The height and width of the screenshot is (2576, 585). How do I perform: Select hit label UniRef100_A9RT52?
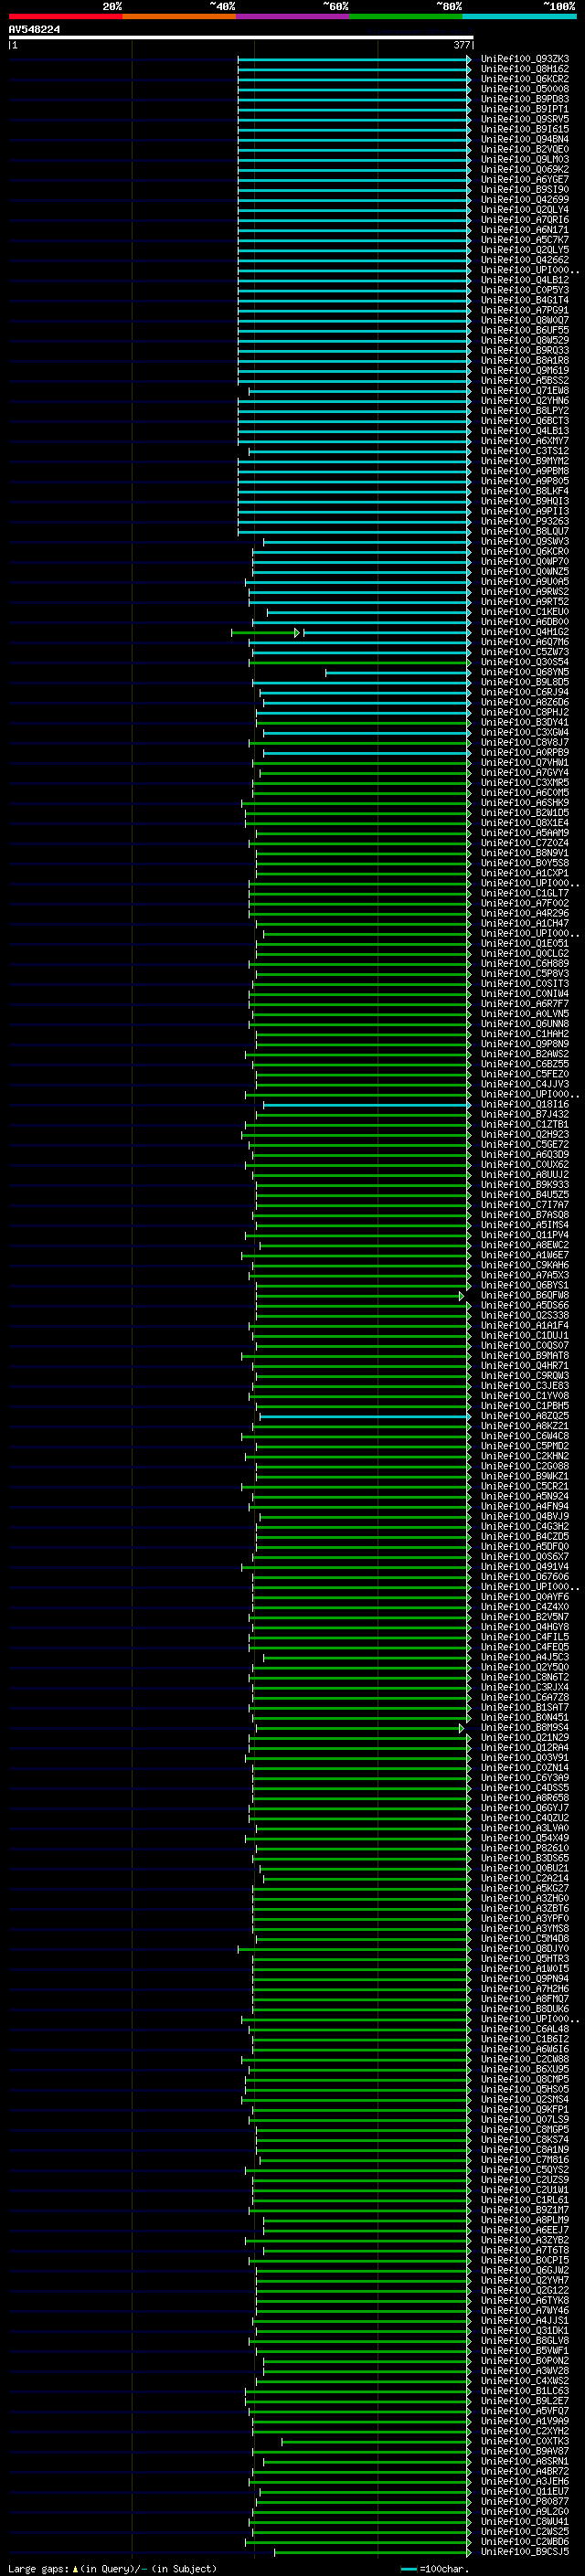pyautogui.click(x=525, y=602)
